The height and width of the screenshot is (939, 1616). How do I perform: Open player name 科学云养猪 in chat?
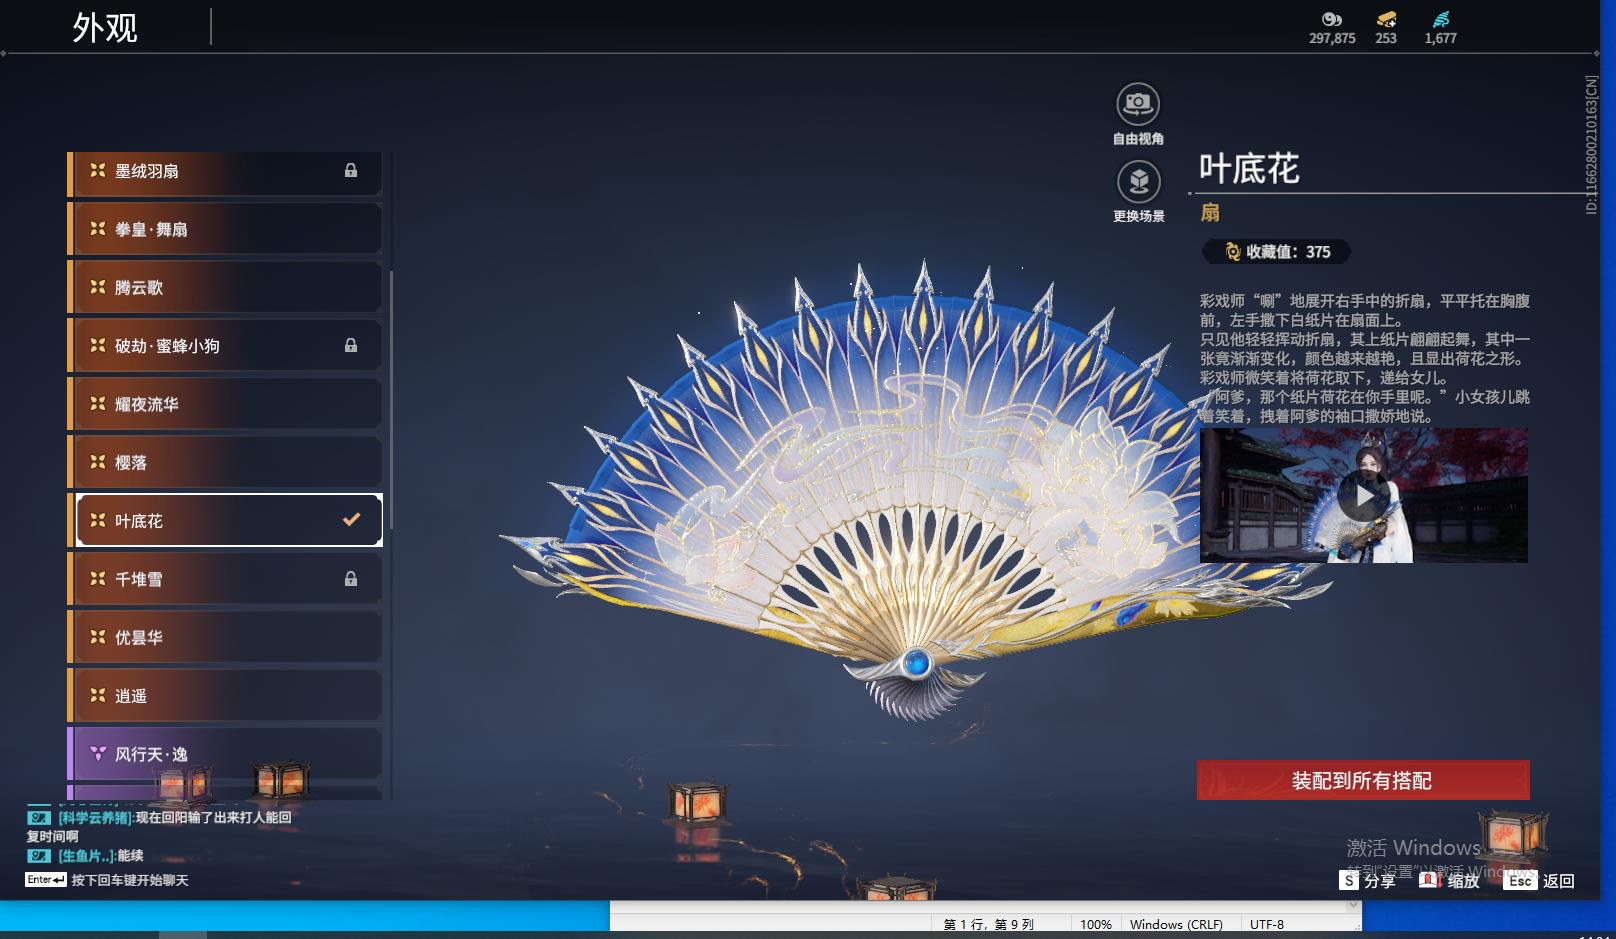[x=95, y=817]
